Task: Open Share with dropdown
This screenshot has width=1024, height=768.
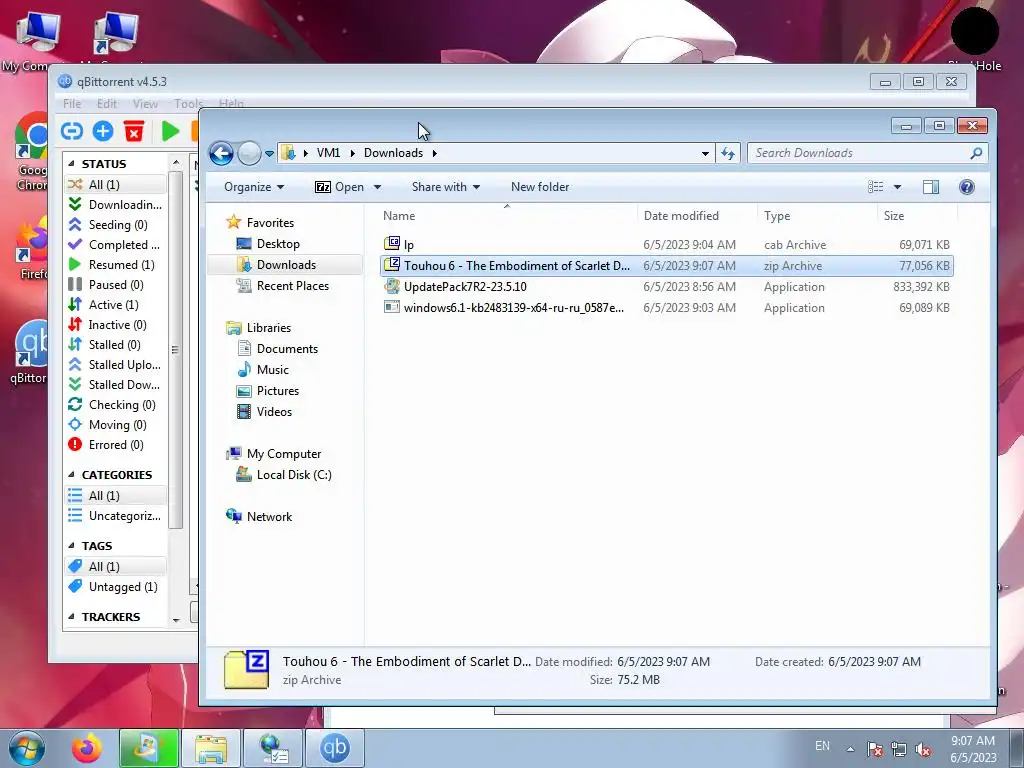Action: (446, 187)
